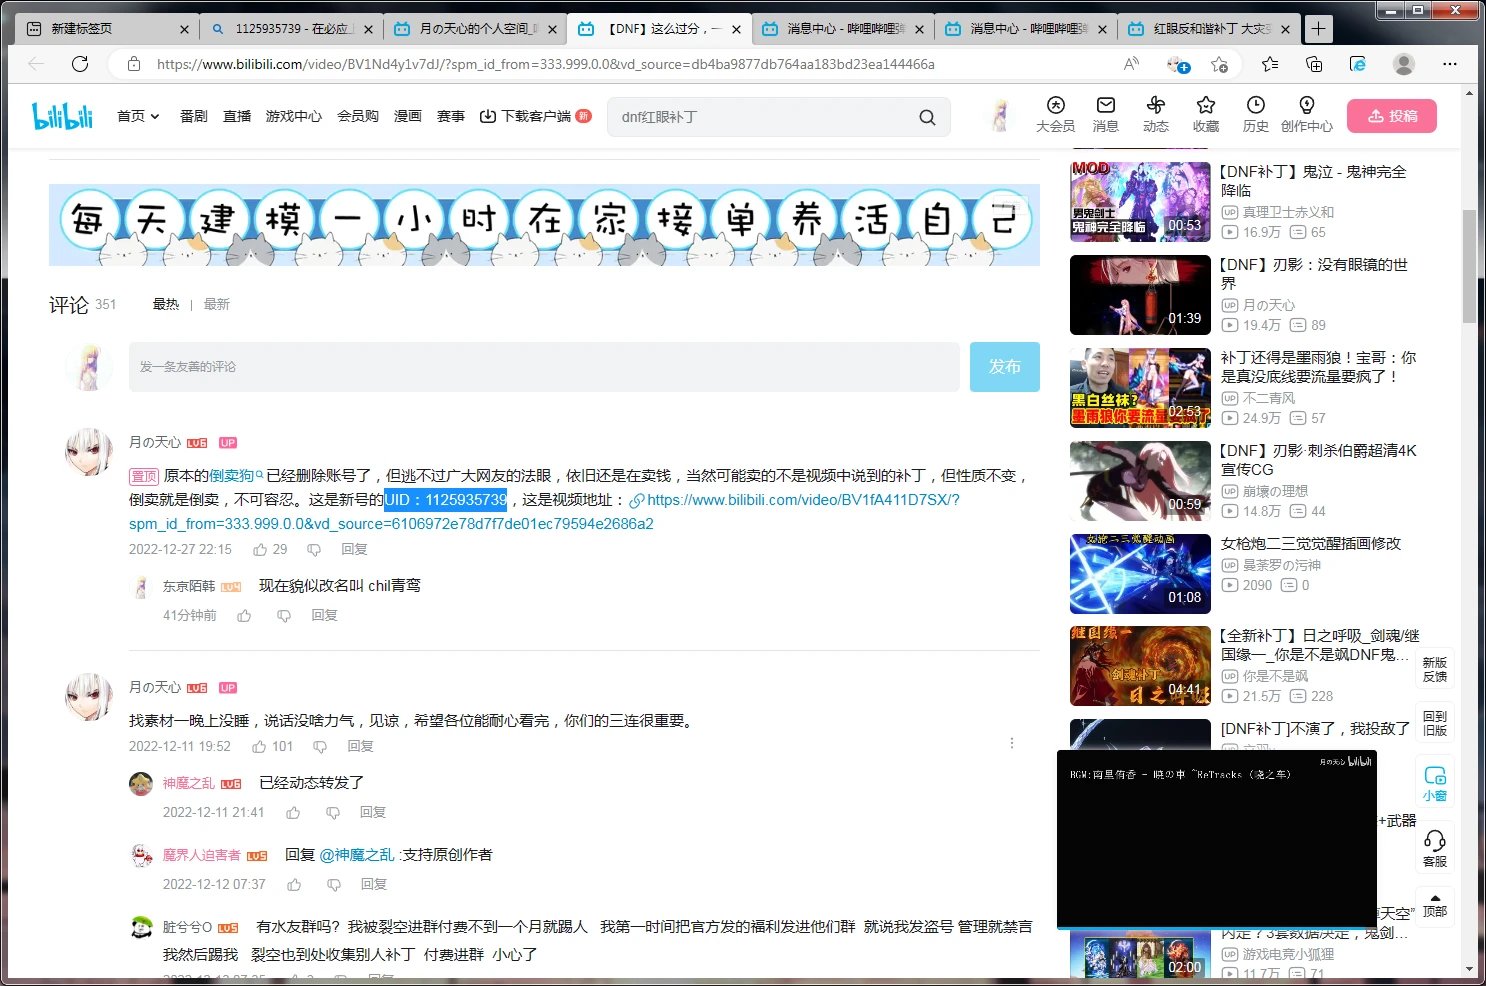The height and width of the screenshot is (986, 1486).
Task: Click the 新版反馈 button
Action: coord(1435,670)
